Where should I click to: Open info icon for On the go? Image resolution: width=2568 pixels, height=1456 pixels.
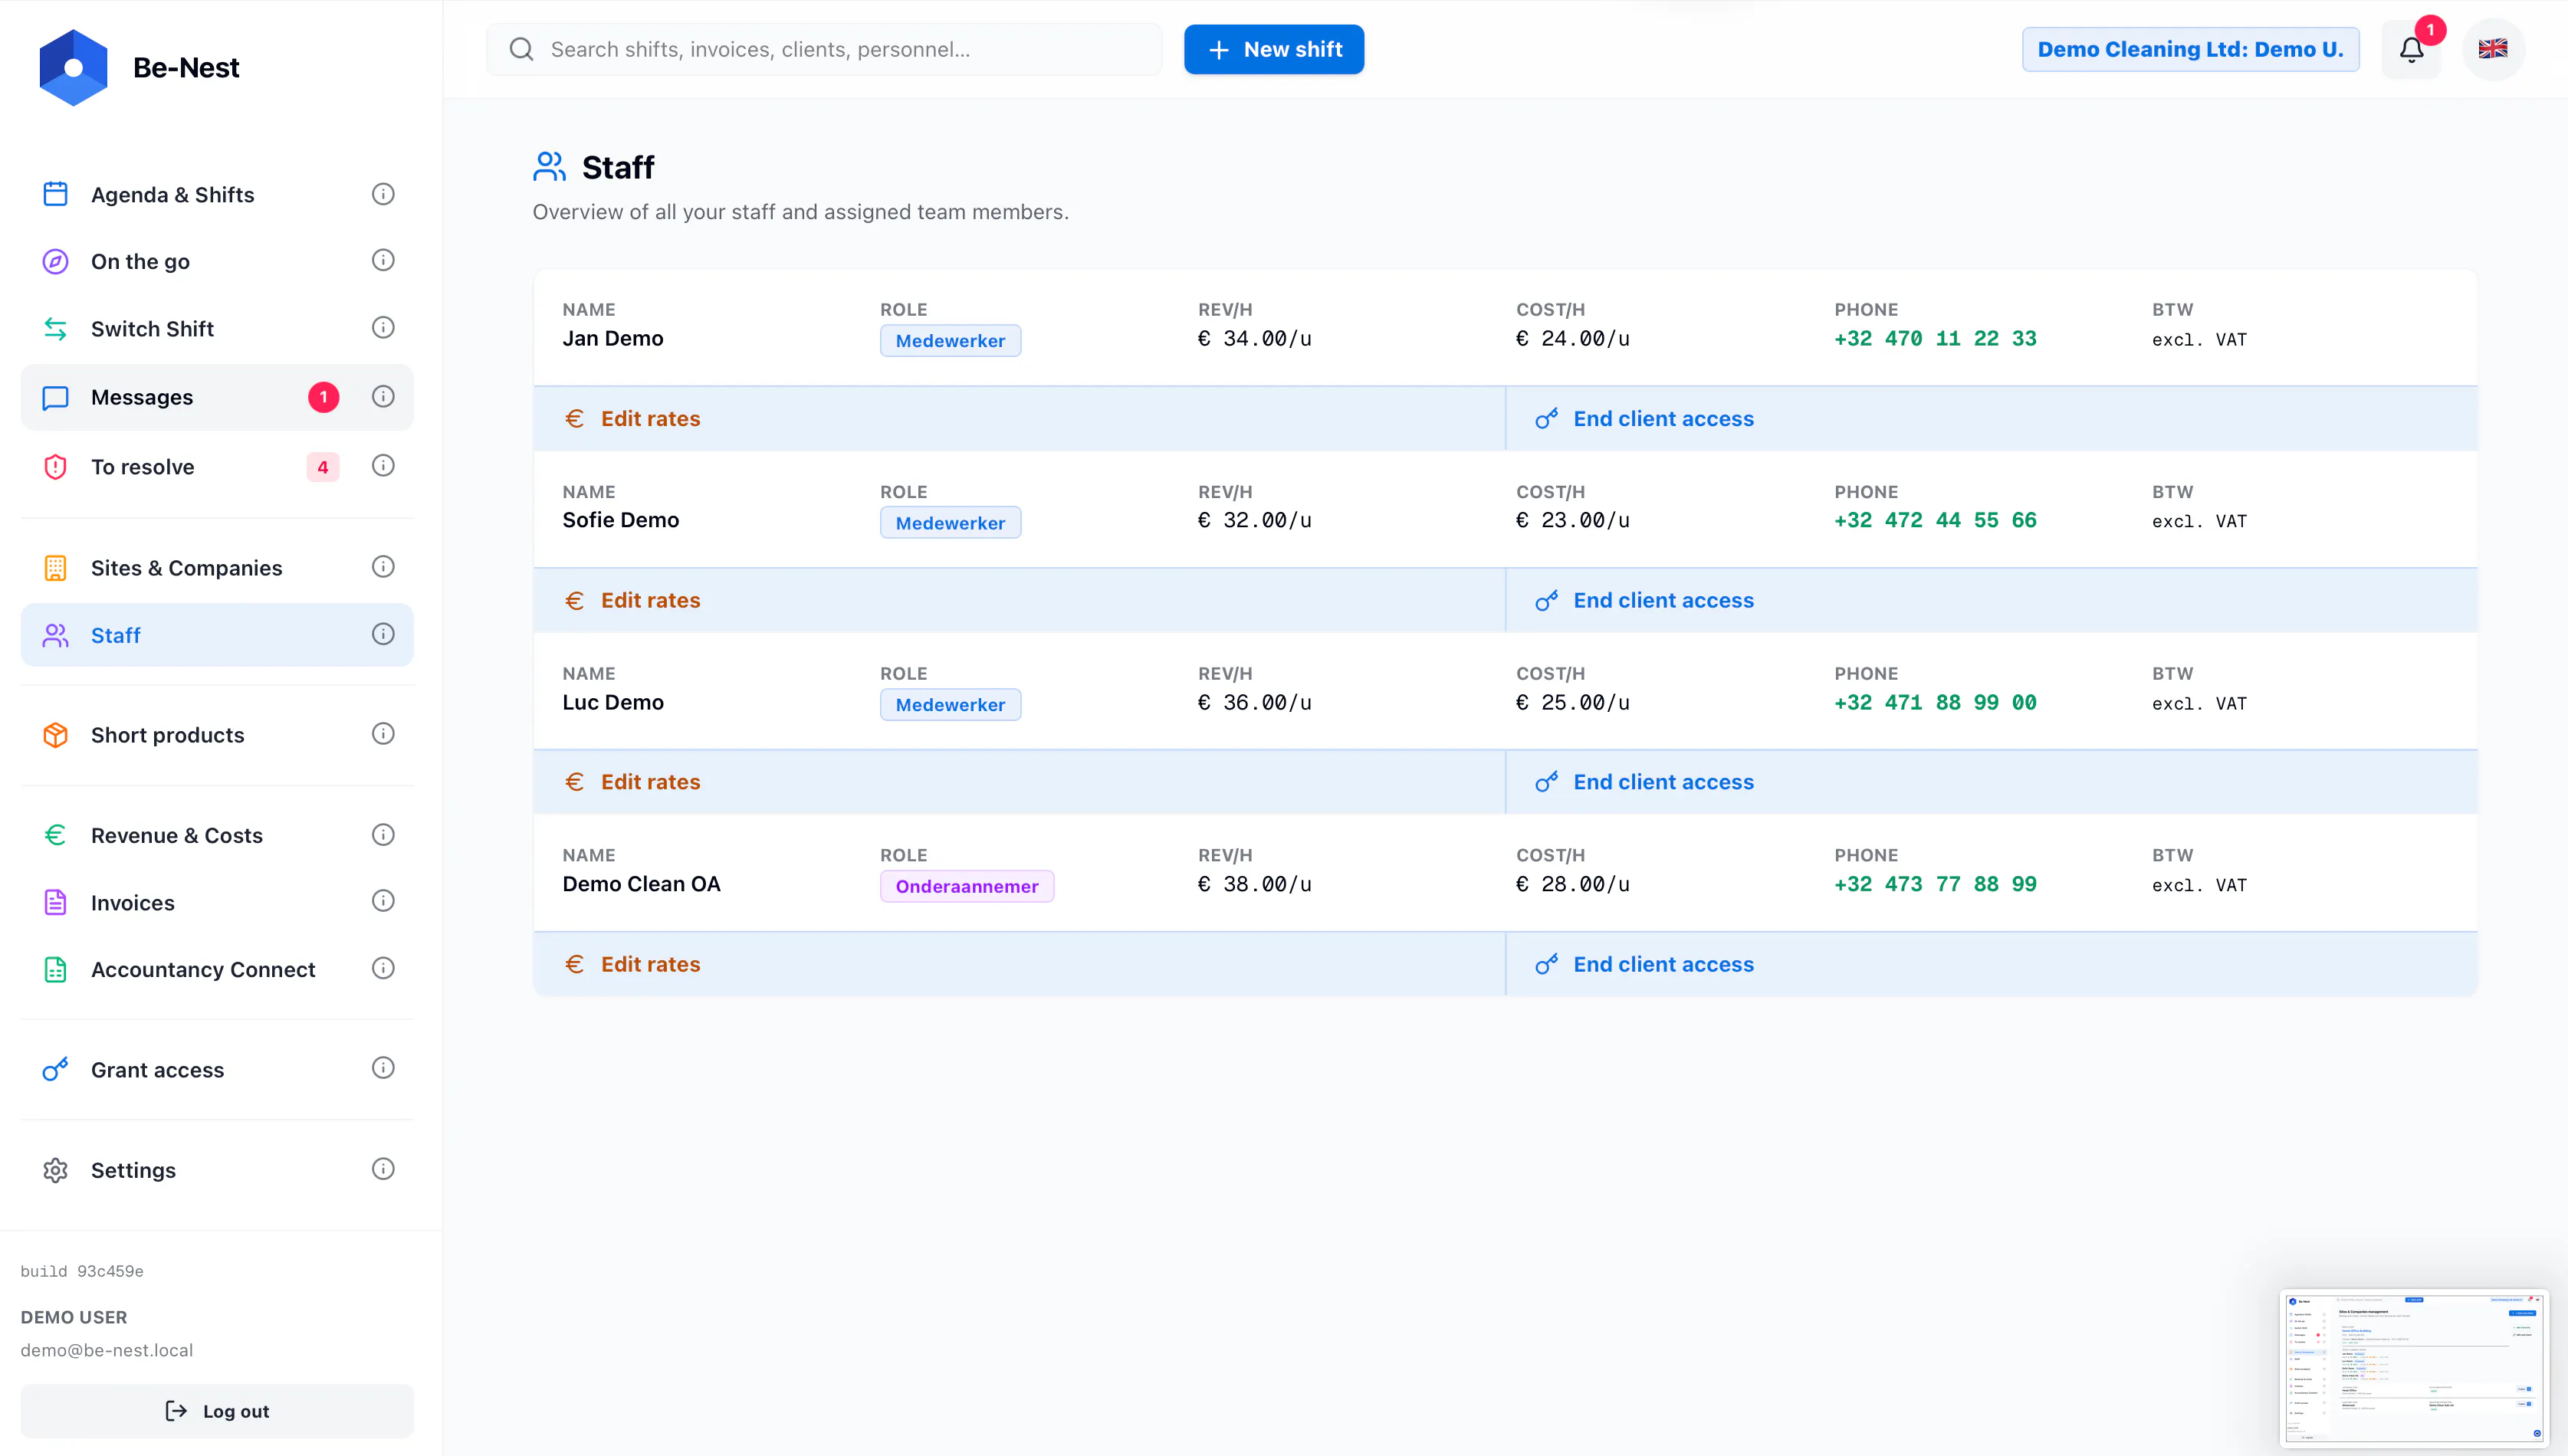point(383,260)
